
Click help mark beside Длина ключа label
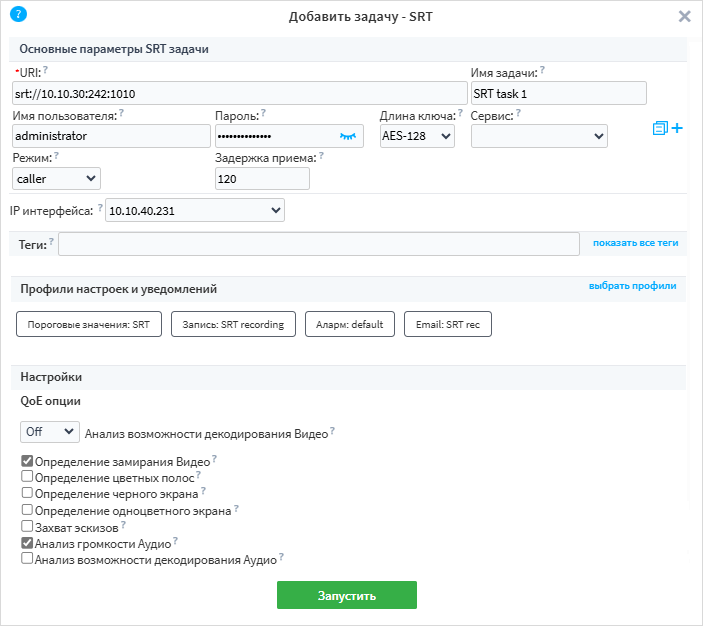click(x=460, y=114)
